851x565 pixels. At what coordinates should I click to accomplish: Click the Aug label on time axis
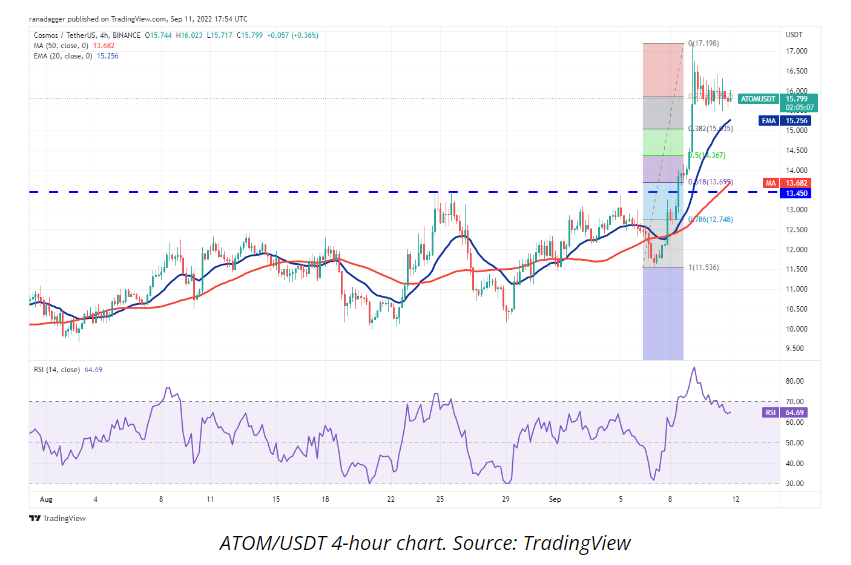[x=46, y=499]
